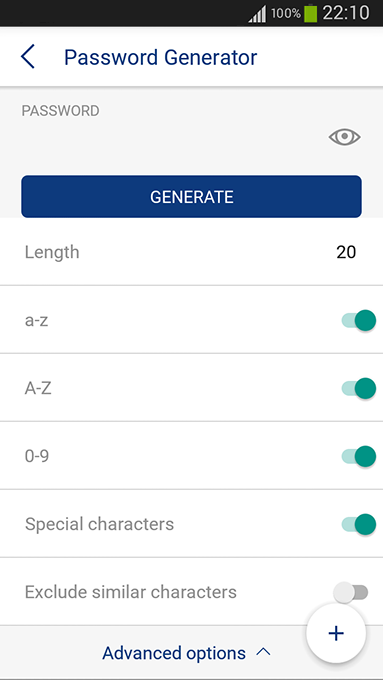
Task: Tap the battery icon in status bar
Action: [x=311, y=13]
